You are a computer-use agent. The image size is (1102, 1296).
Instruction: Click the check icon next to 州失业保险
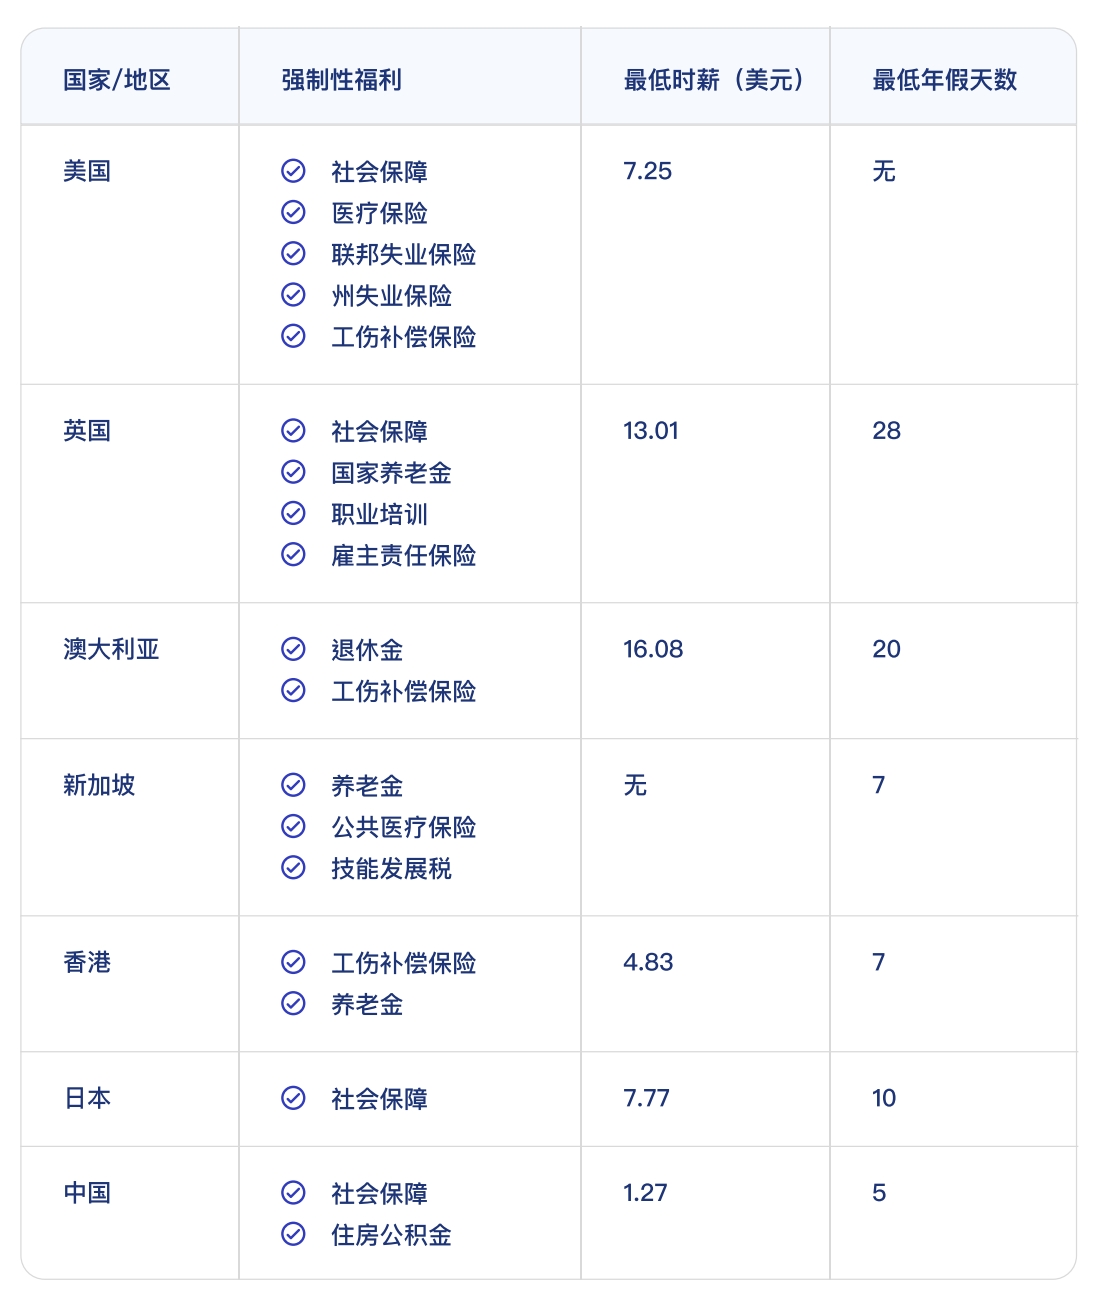[x=293, y=295]
